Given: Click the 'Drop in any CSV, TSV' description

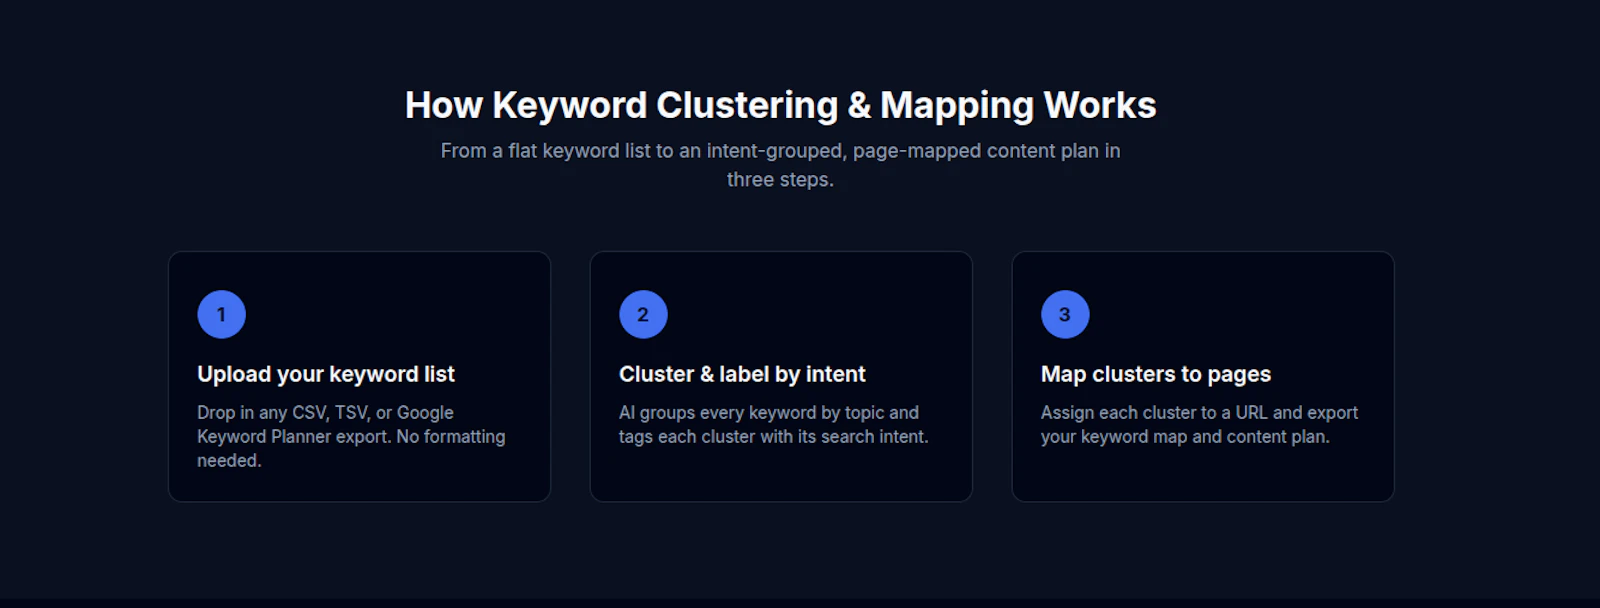Looking at the screenshot, I should (x=351, y=436).
